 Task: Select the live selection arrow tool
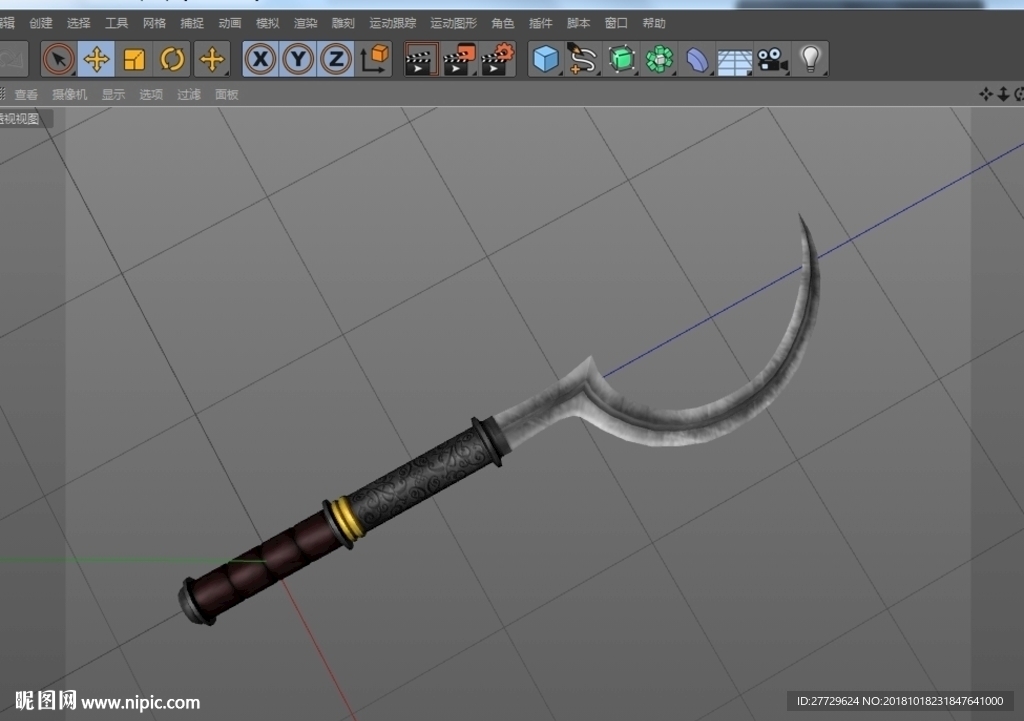point(59,59)
